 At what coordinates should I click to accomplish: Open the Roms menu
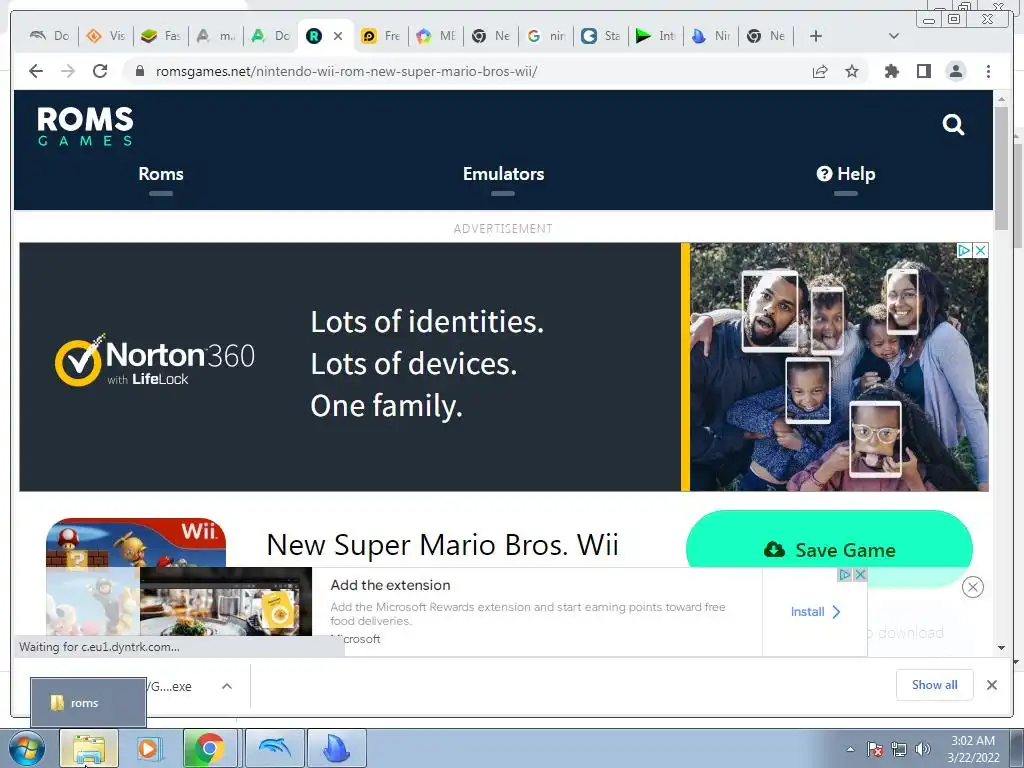(x=161, y=174)
